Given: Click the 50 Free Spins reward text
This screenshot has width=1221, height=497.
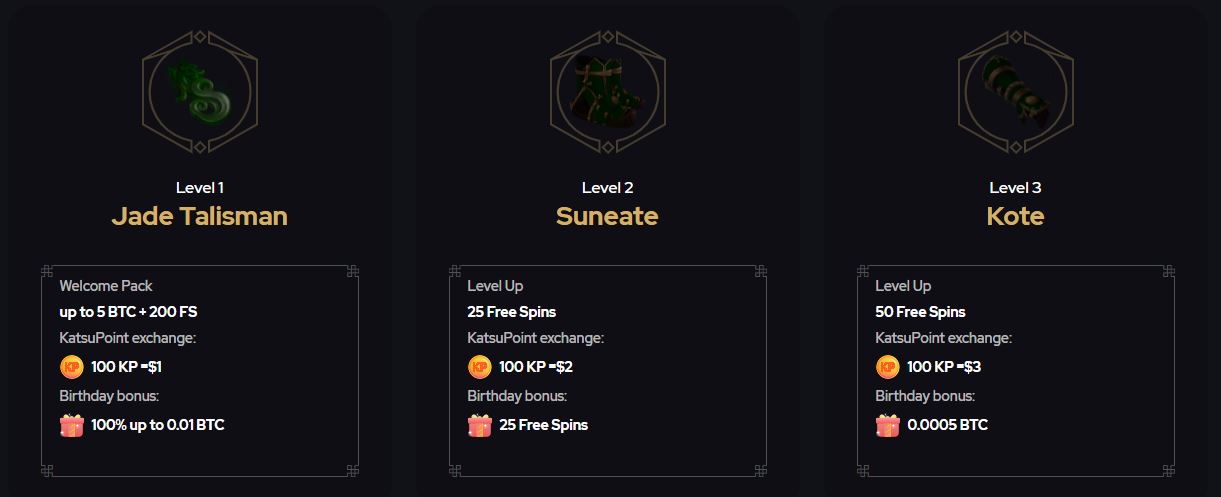Looking at the screenshot, I should pos(920,312).
